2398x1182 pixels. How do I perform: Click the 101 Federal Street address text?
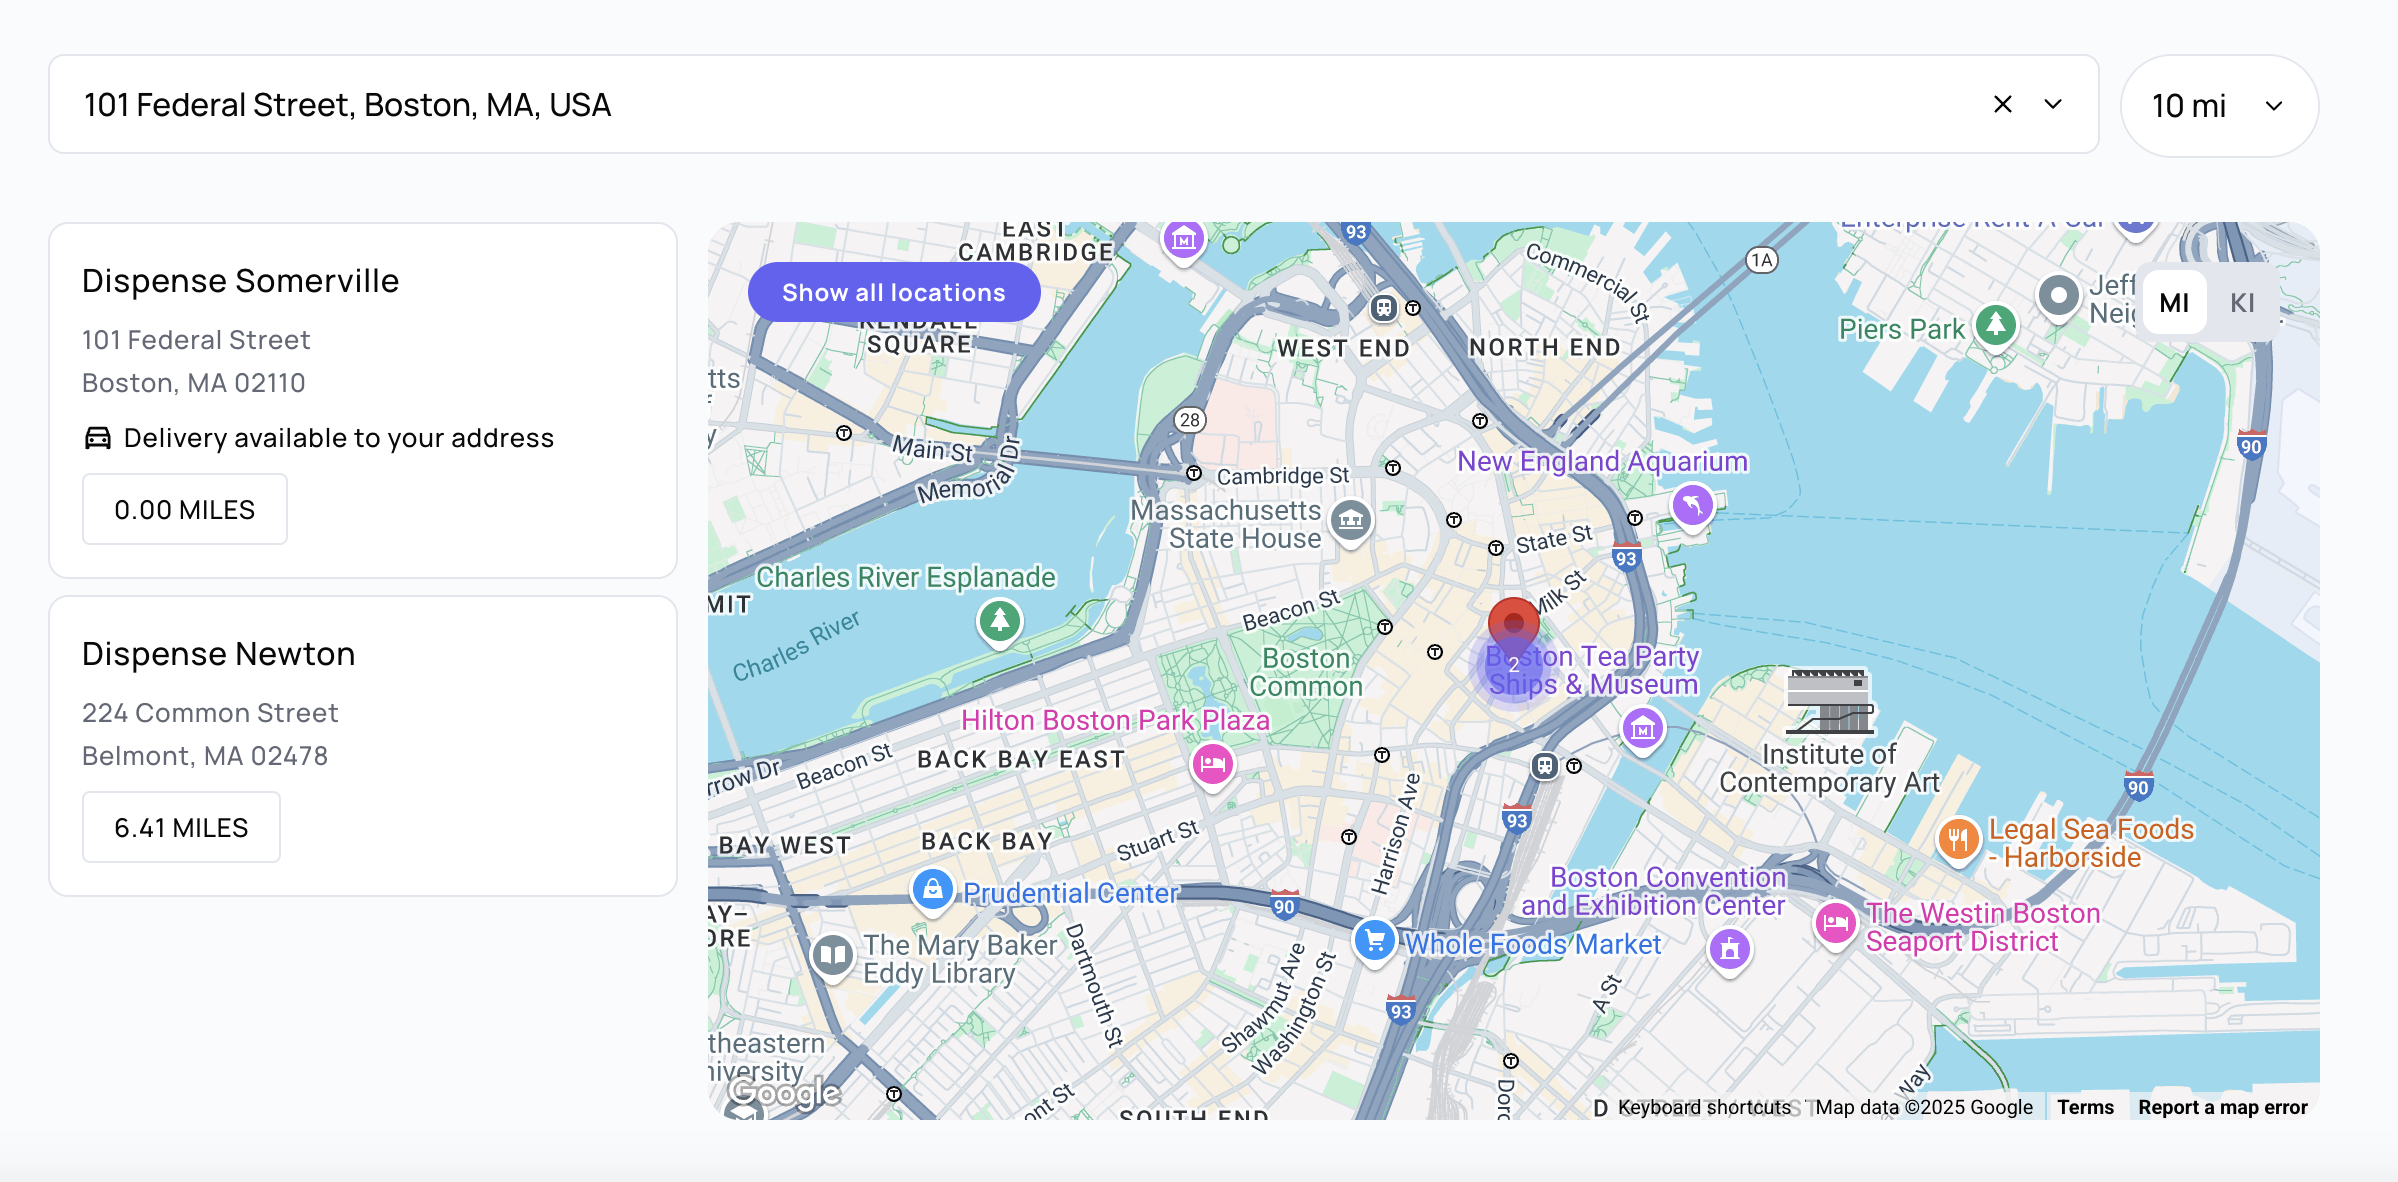point(196,340)
